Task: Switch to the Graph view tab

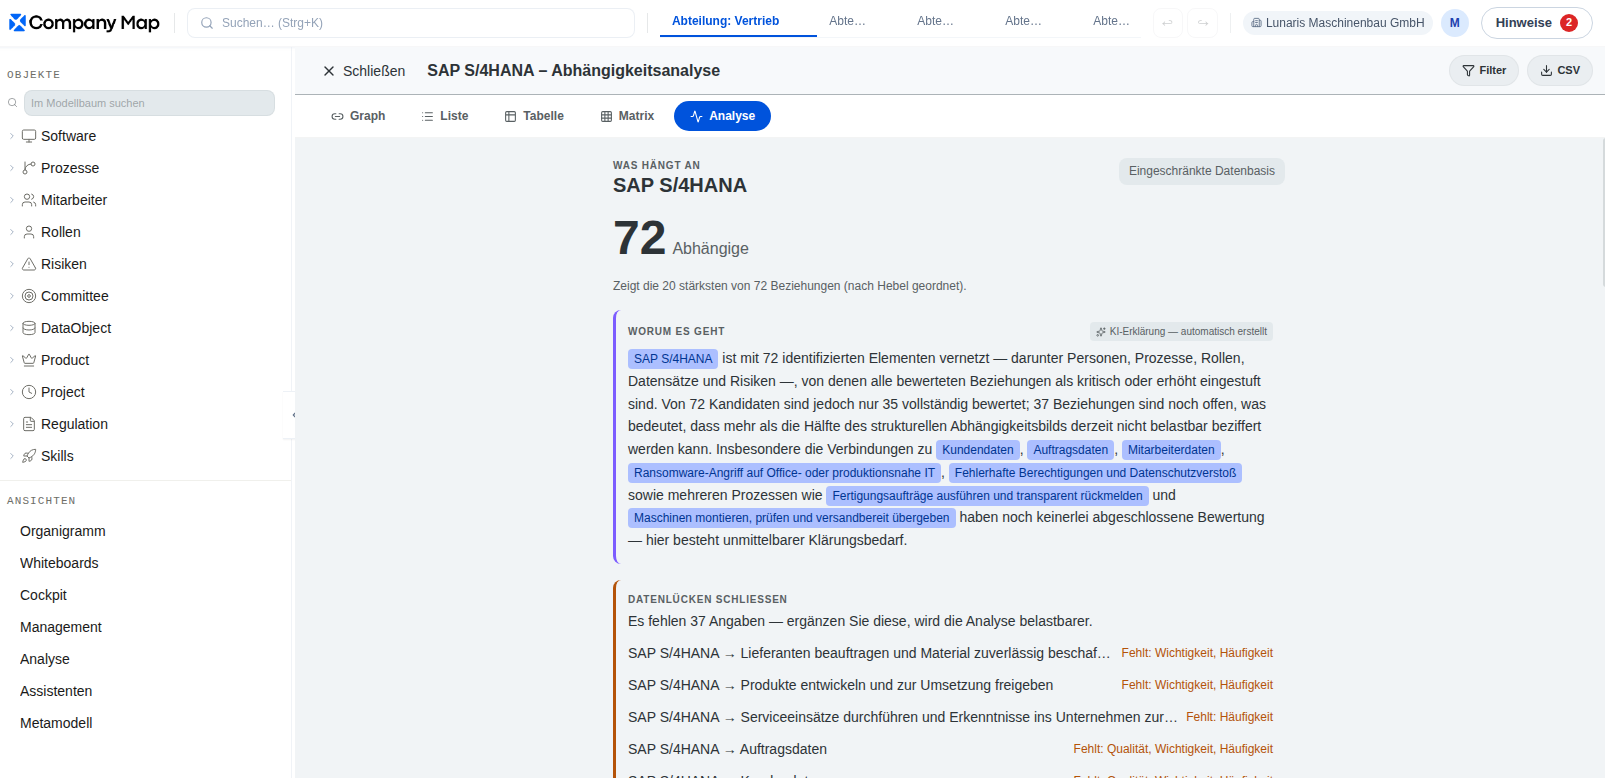Action: 358,116
